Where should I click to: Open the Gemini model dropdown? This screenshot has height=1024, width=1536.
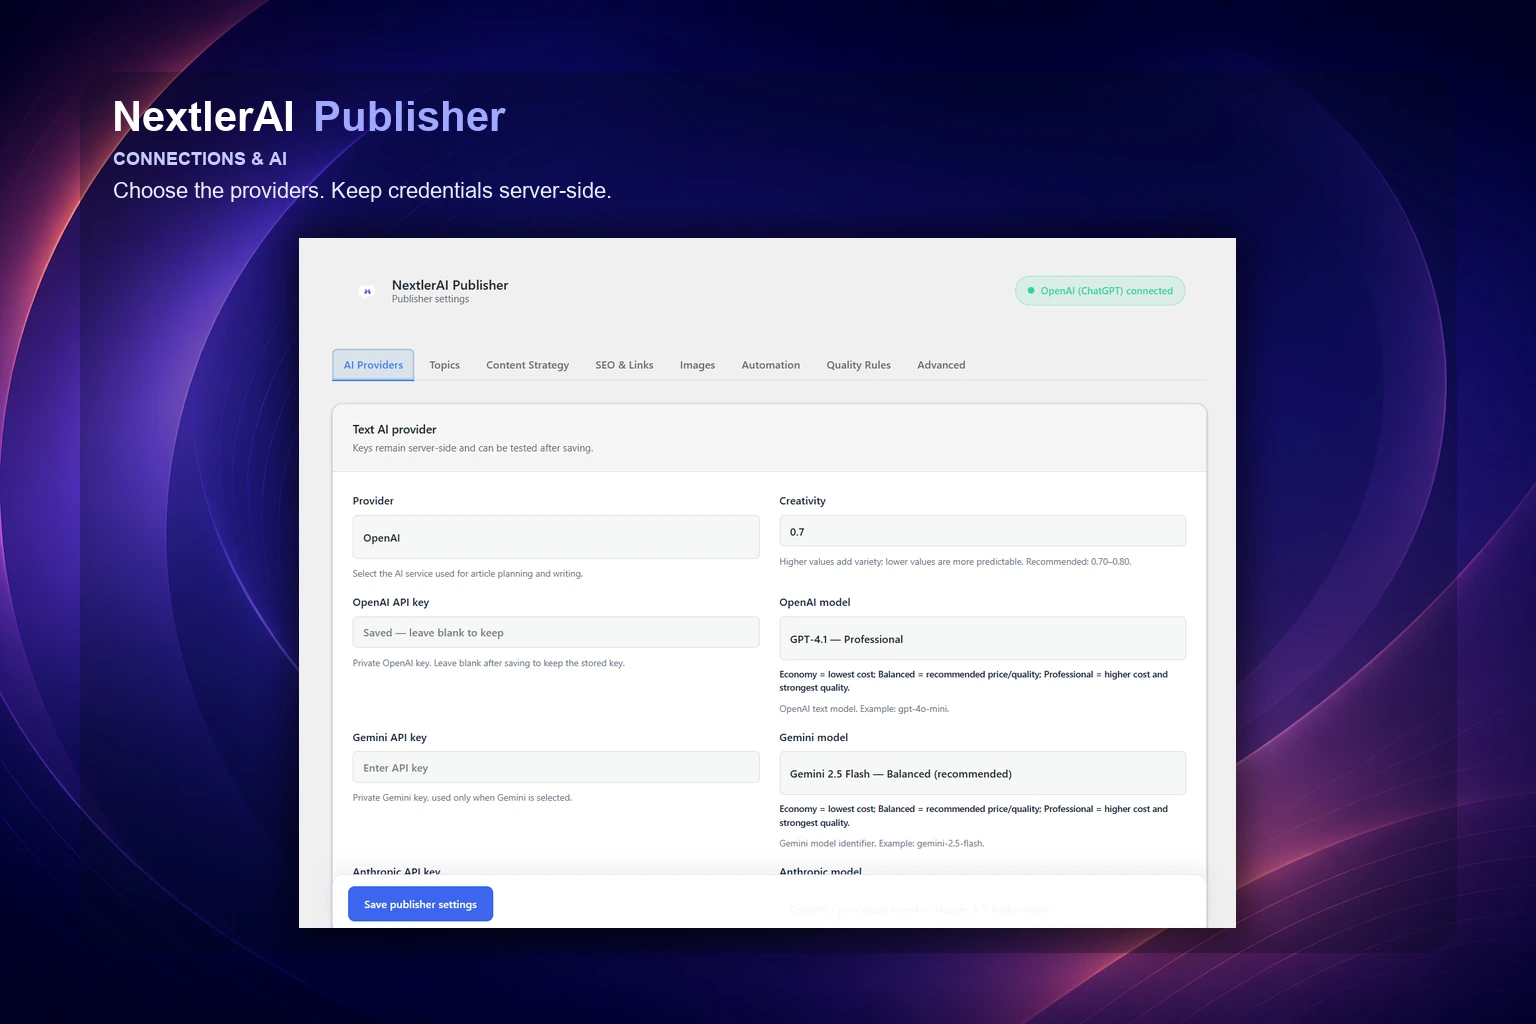(982, 773)
